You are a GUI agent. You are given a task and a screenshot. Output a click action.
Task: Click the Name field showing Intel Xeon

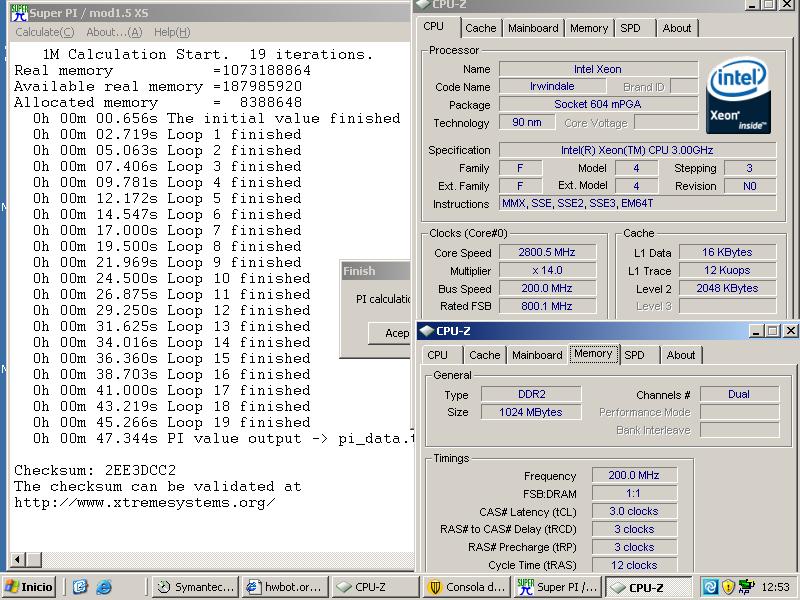click(598, 69)
